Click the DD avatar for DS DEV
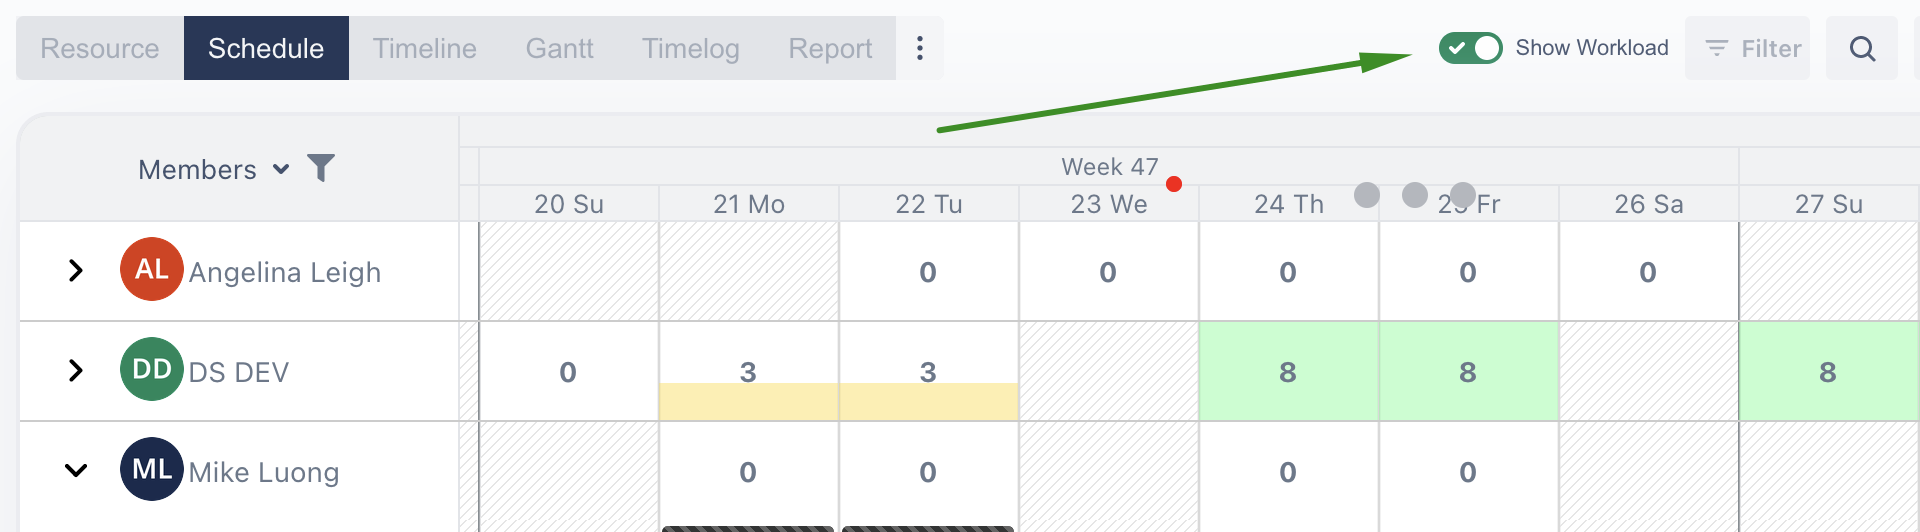This screenshot has width=1920, height=532. (152, 369)
